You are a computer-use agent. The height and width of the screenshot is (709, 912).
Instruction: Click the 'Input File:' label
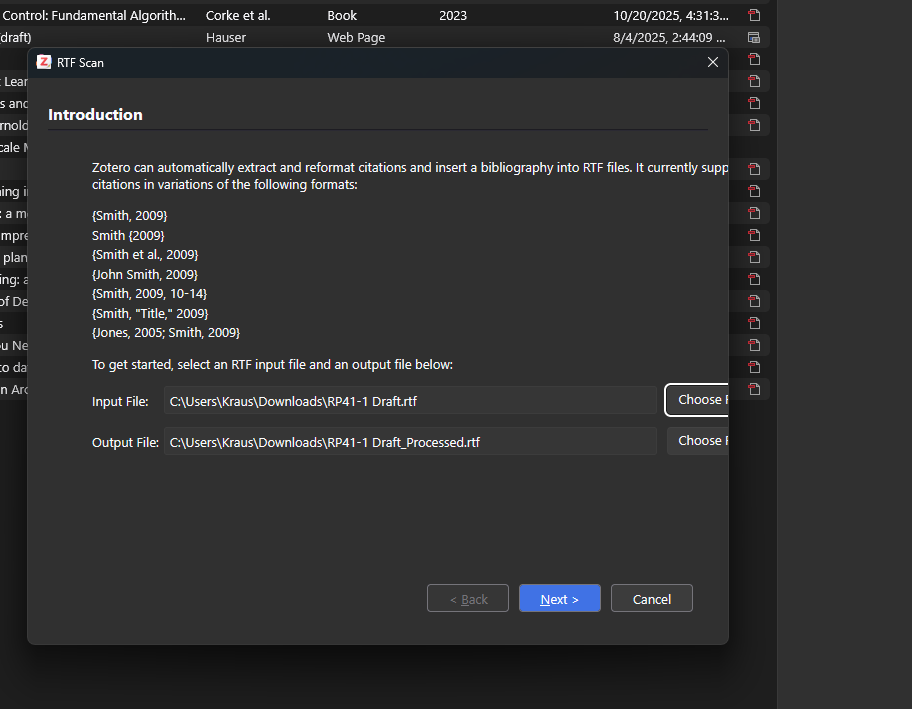tap(120, 401)
